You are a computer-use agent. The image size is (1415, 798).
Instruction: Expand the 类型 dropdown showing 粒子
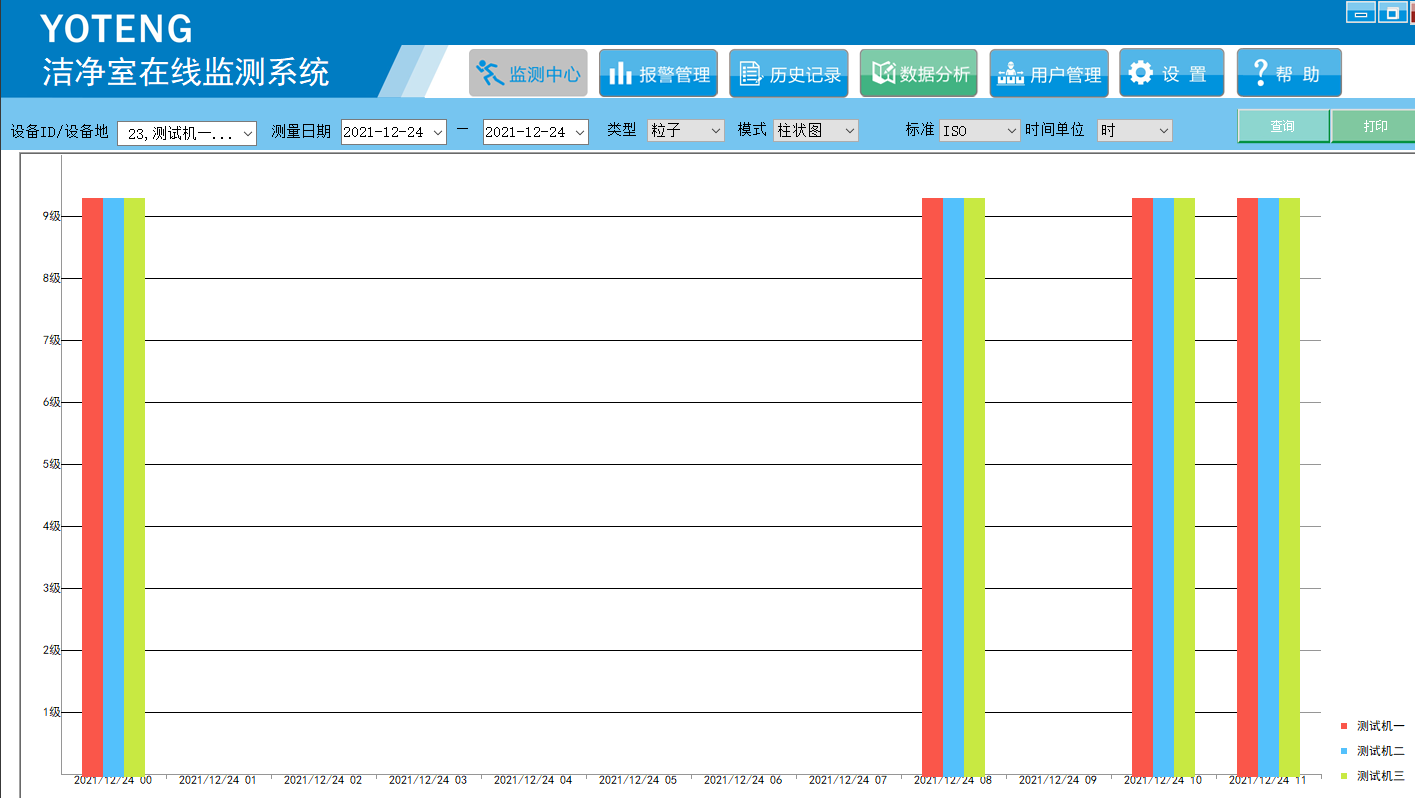coord(715,130)
